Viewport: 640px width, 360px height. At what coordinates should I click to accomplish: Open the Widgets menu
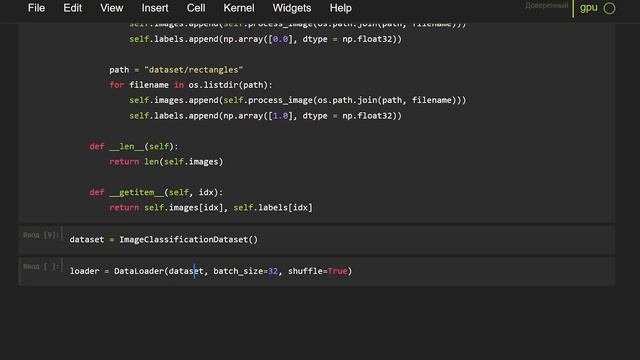(x=292, y=8)
